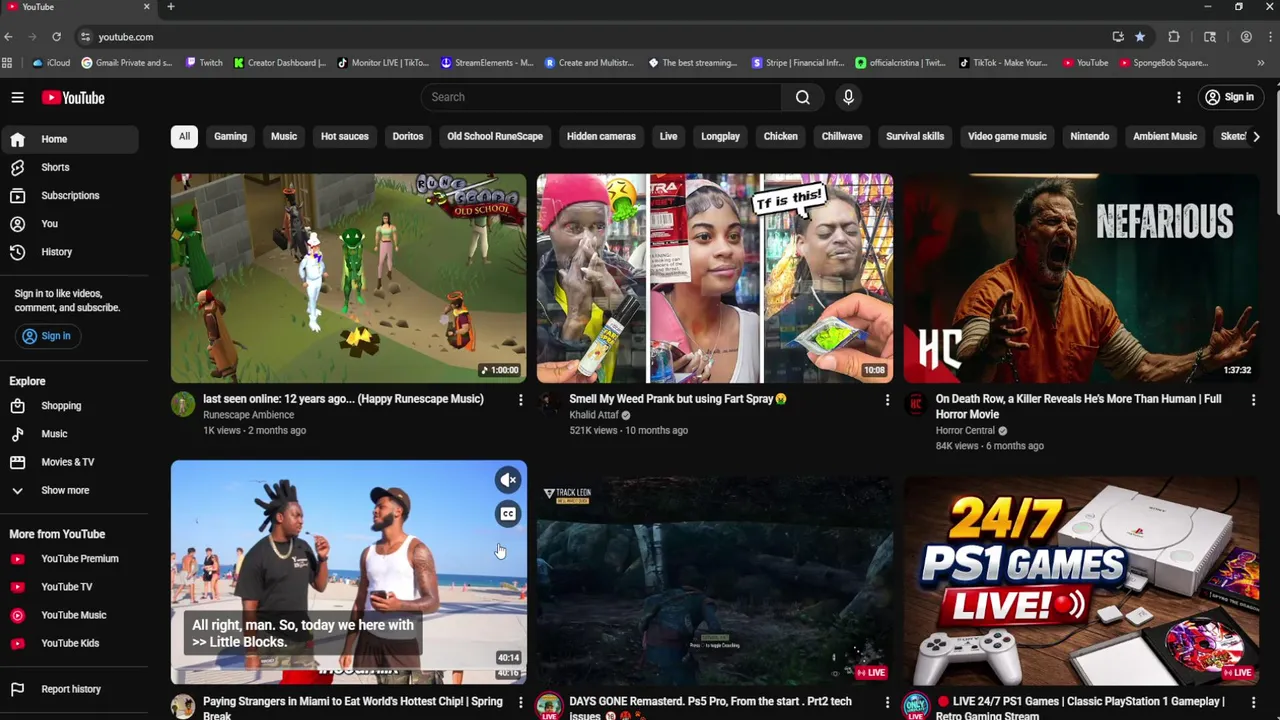Open Shorts from the sidebar
Screen dimensions: 1280x720
coord(69,167)
